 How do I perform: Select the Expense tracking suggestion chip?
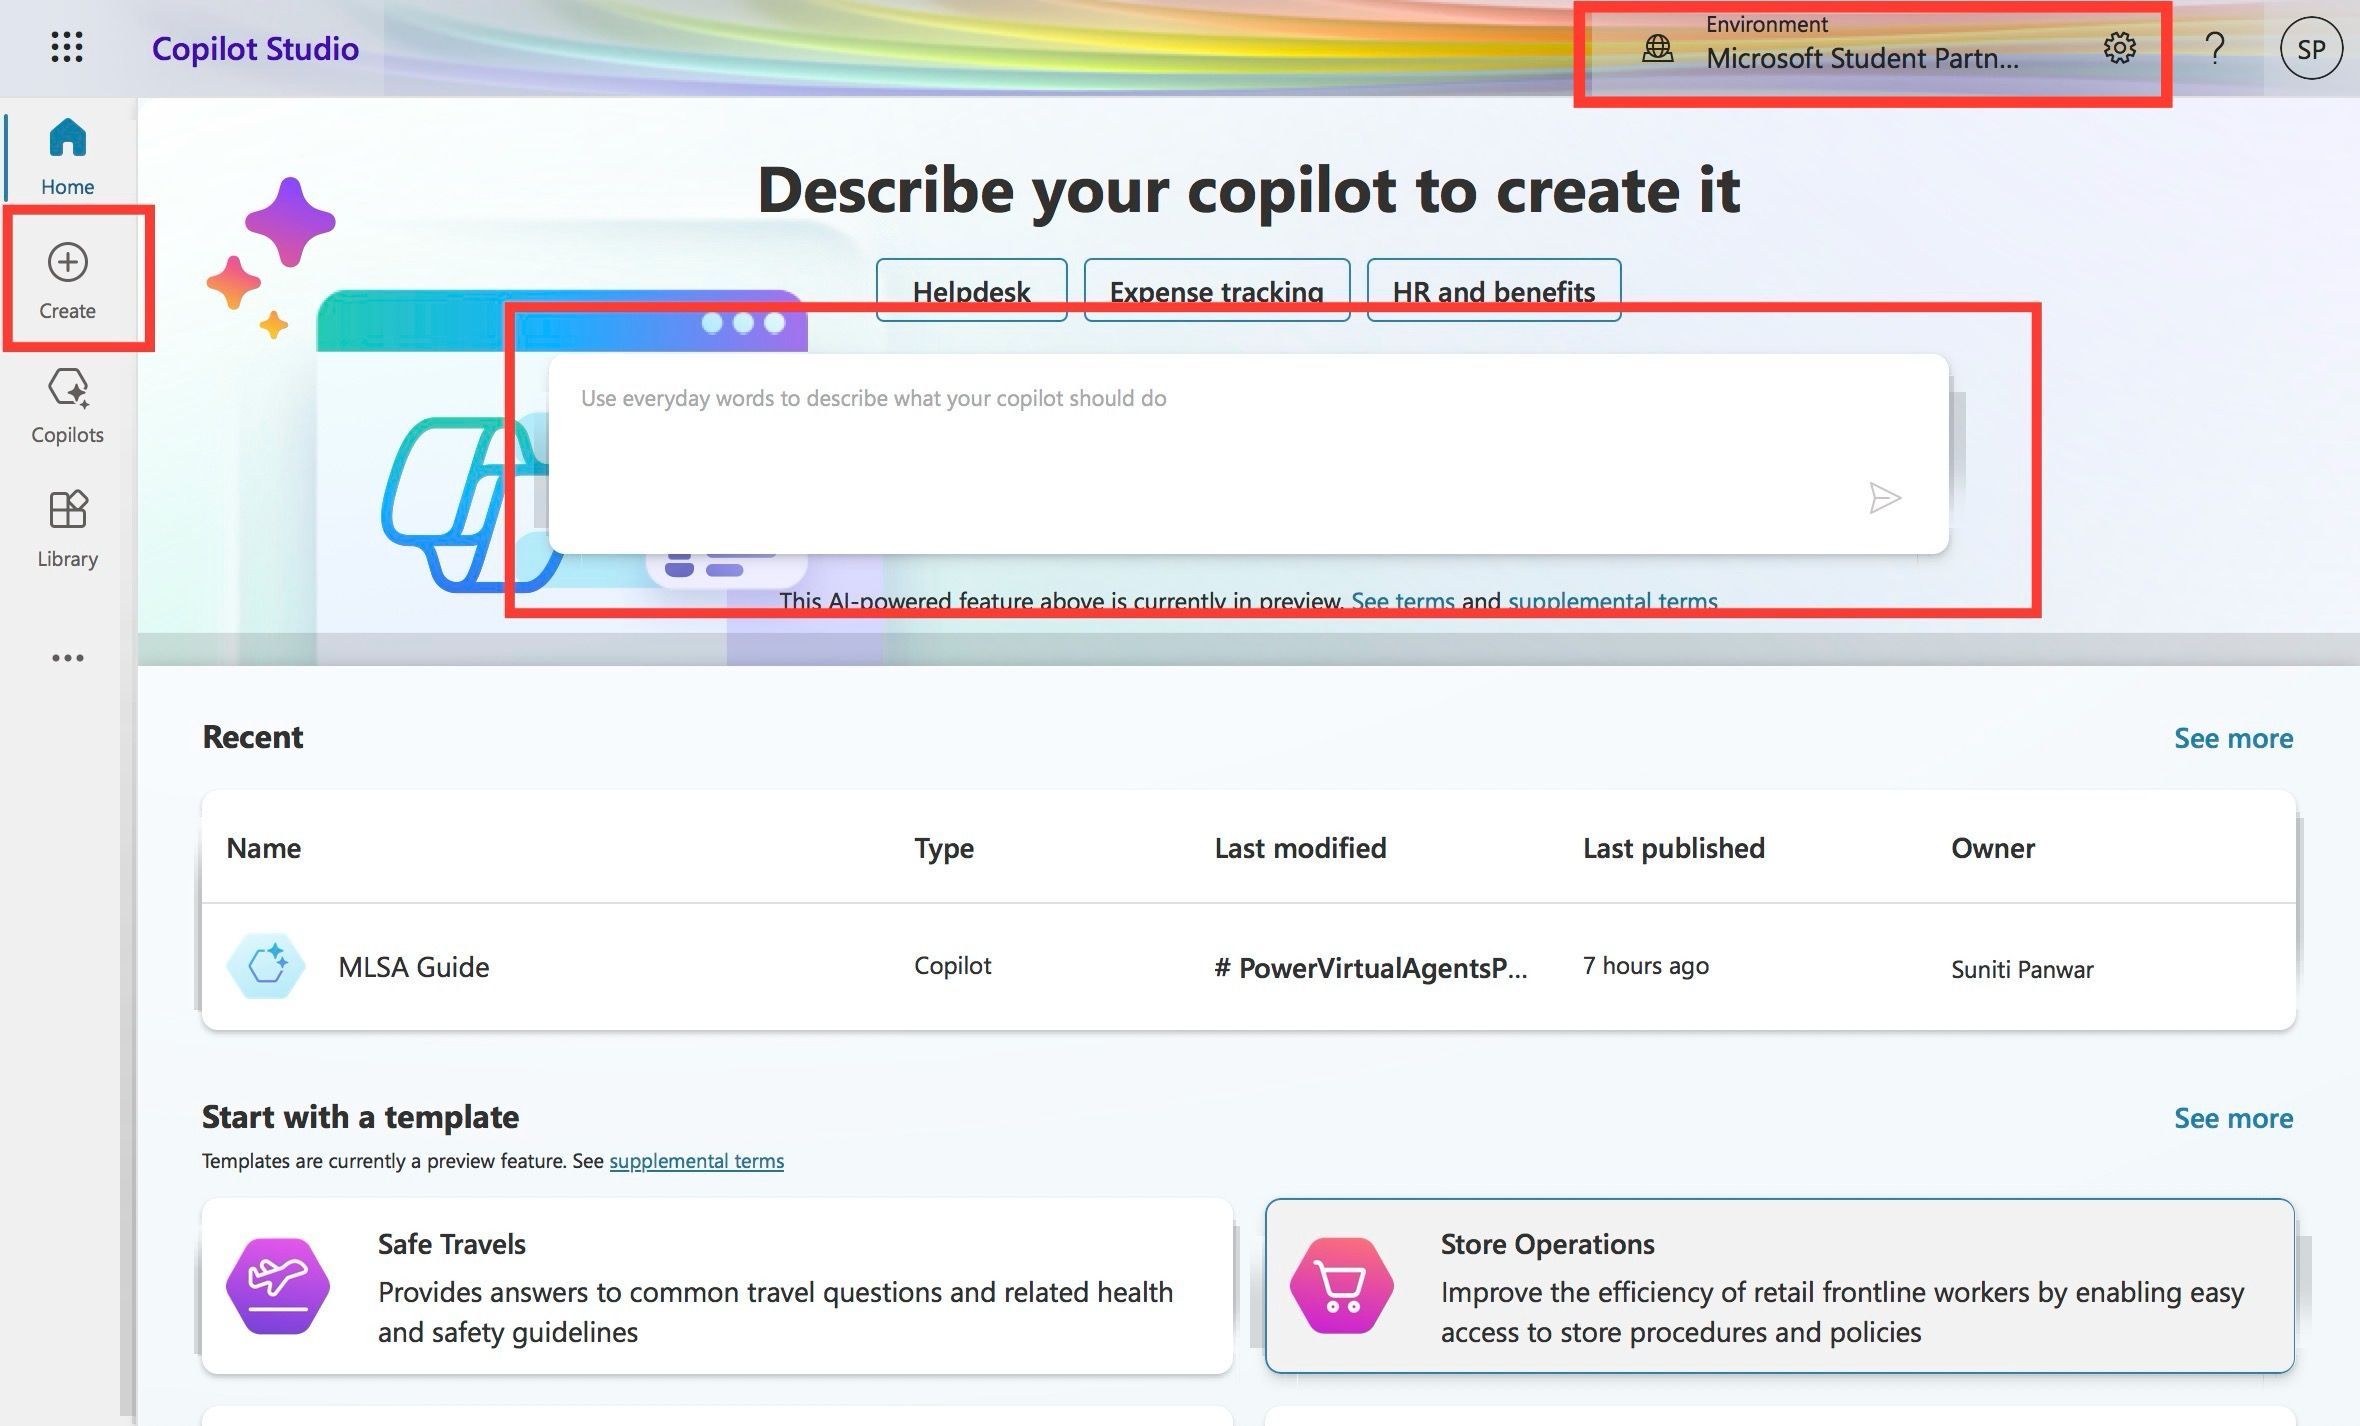click(1216, 290)
